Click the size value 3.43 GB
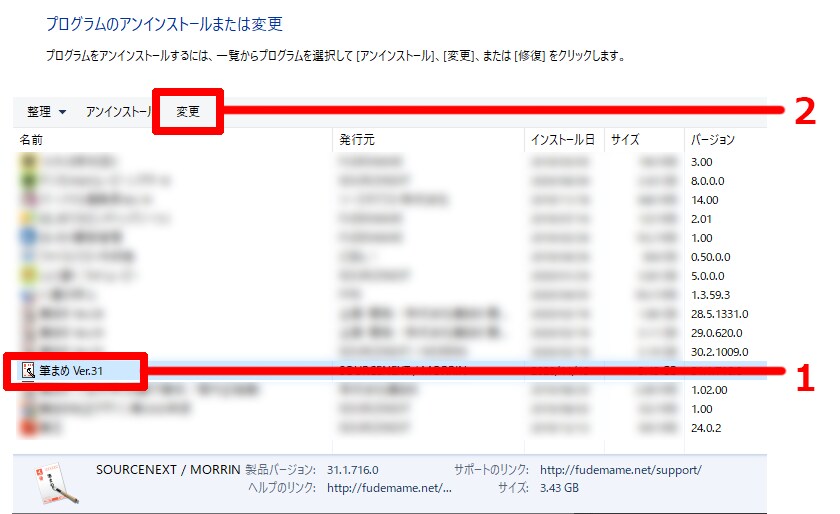Image resolution: width=840 pixels, height=514 pixels. point(559,488)
